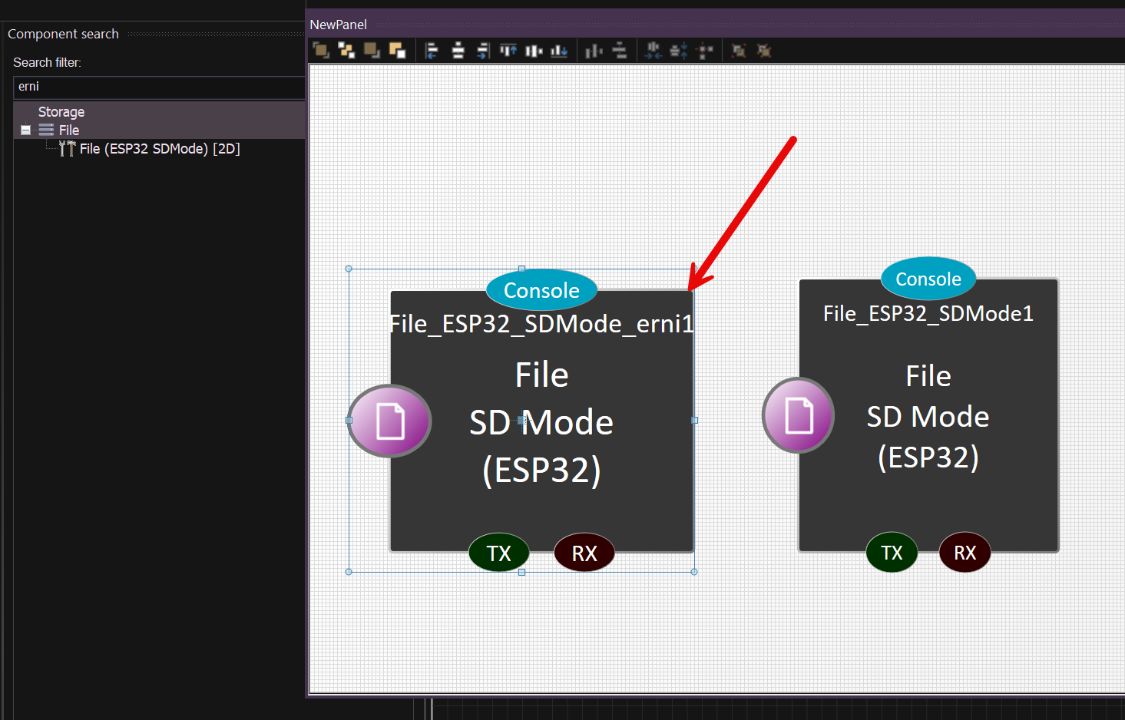1125x720 pixels.
Task: Click the reduce vertical spacing icon
Action: click(x=679, y=50)
